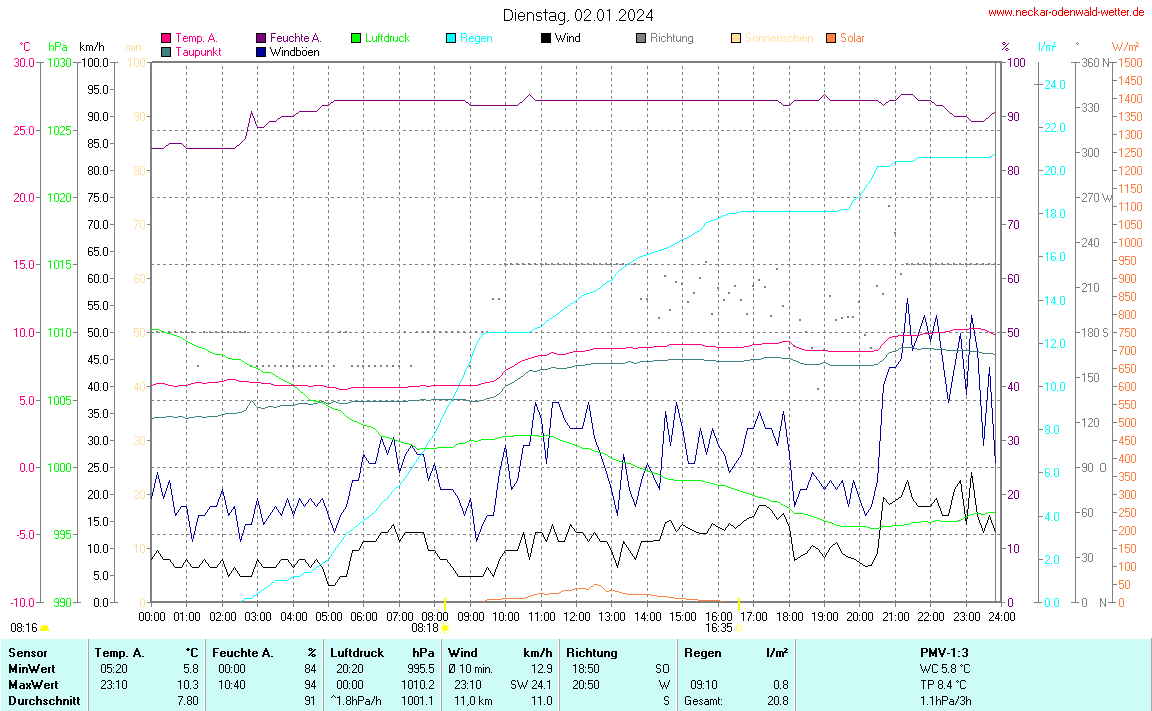Screen dimensions: 1152x711
Task: Click the Taupunkt teal legend swatch
Action: tap(166, 51)
